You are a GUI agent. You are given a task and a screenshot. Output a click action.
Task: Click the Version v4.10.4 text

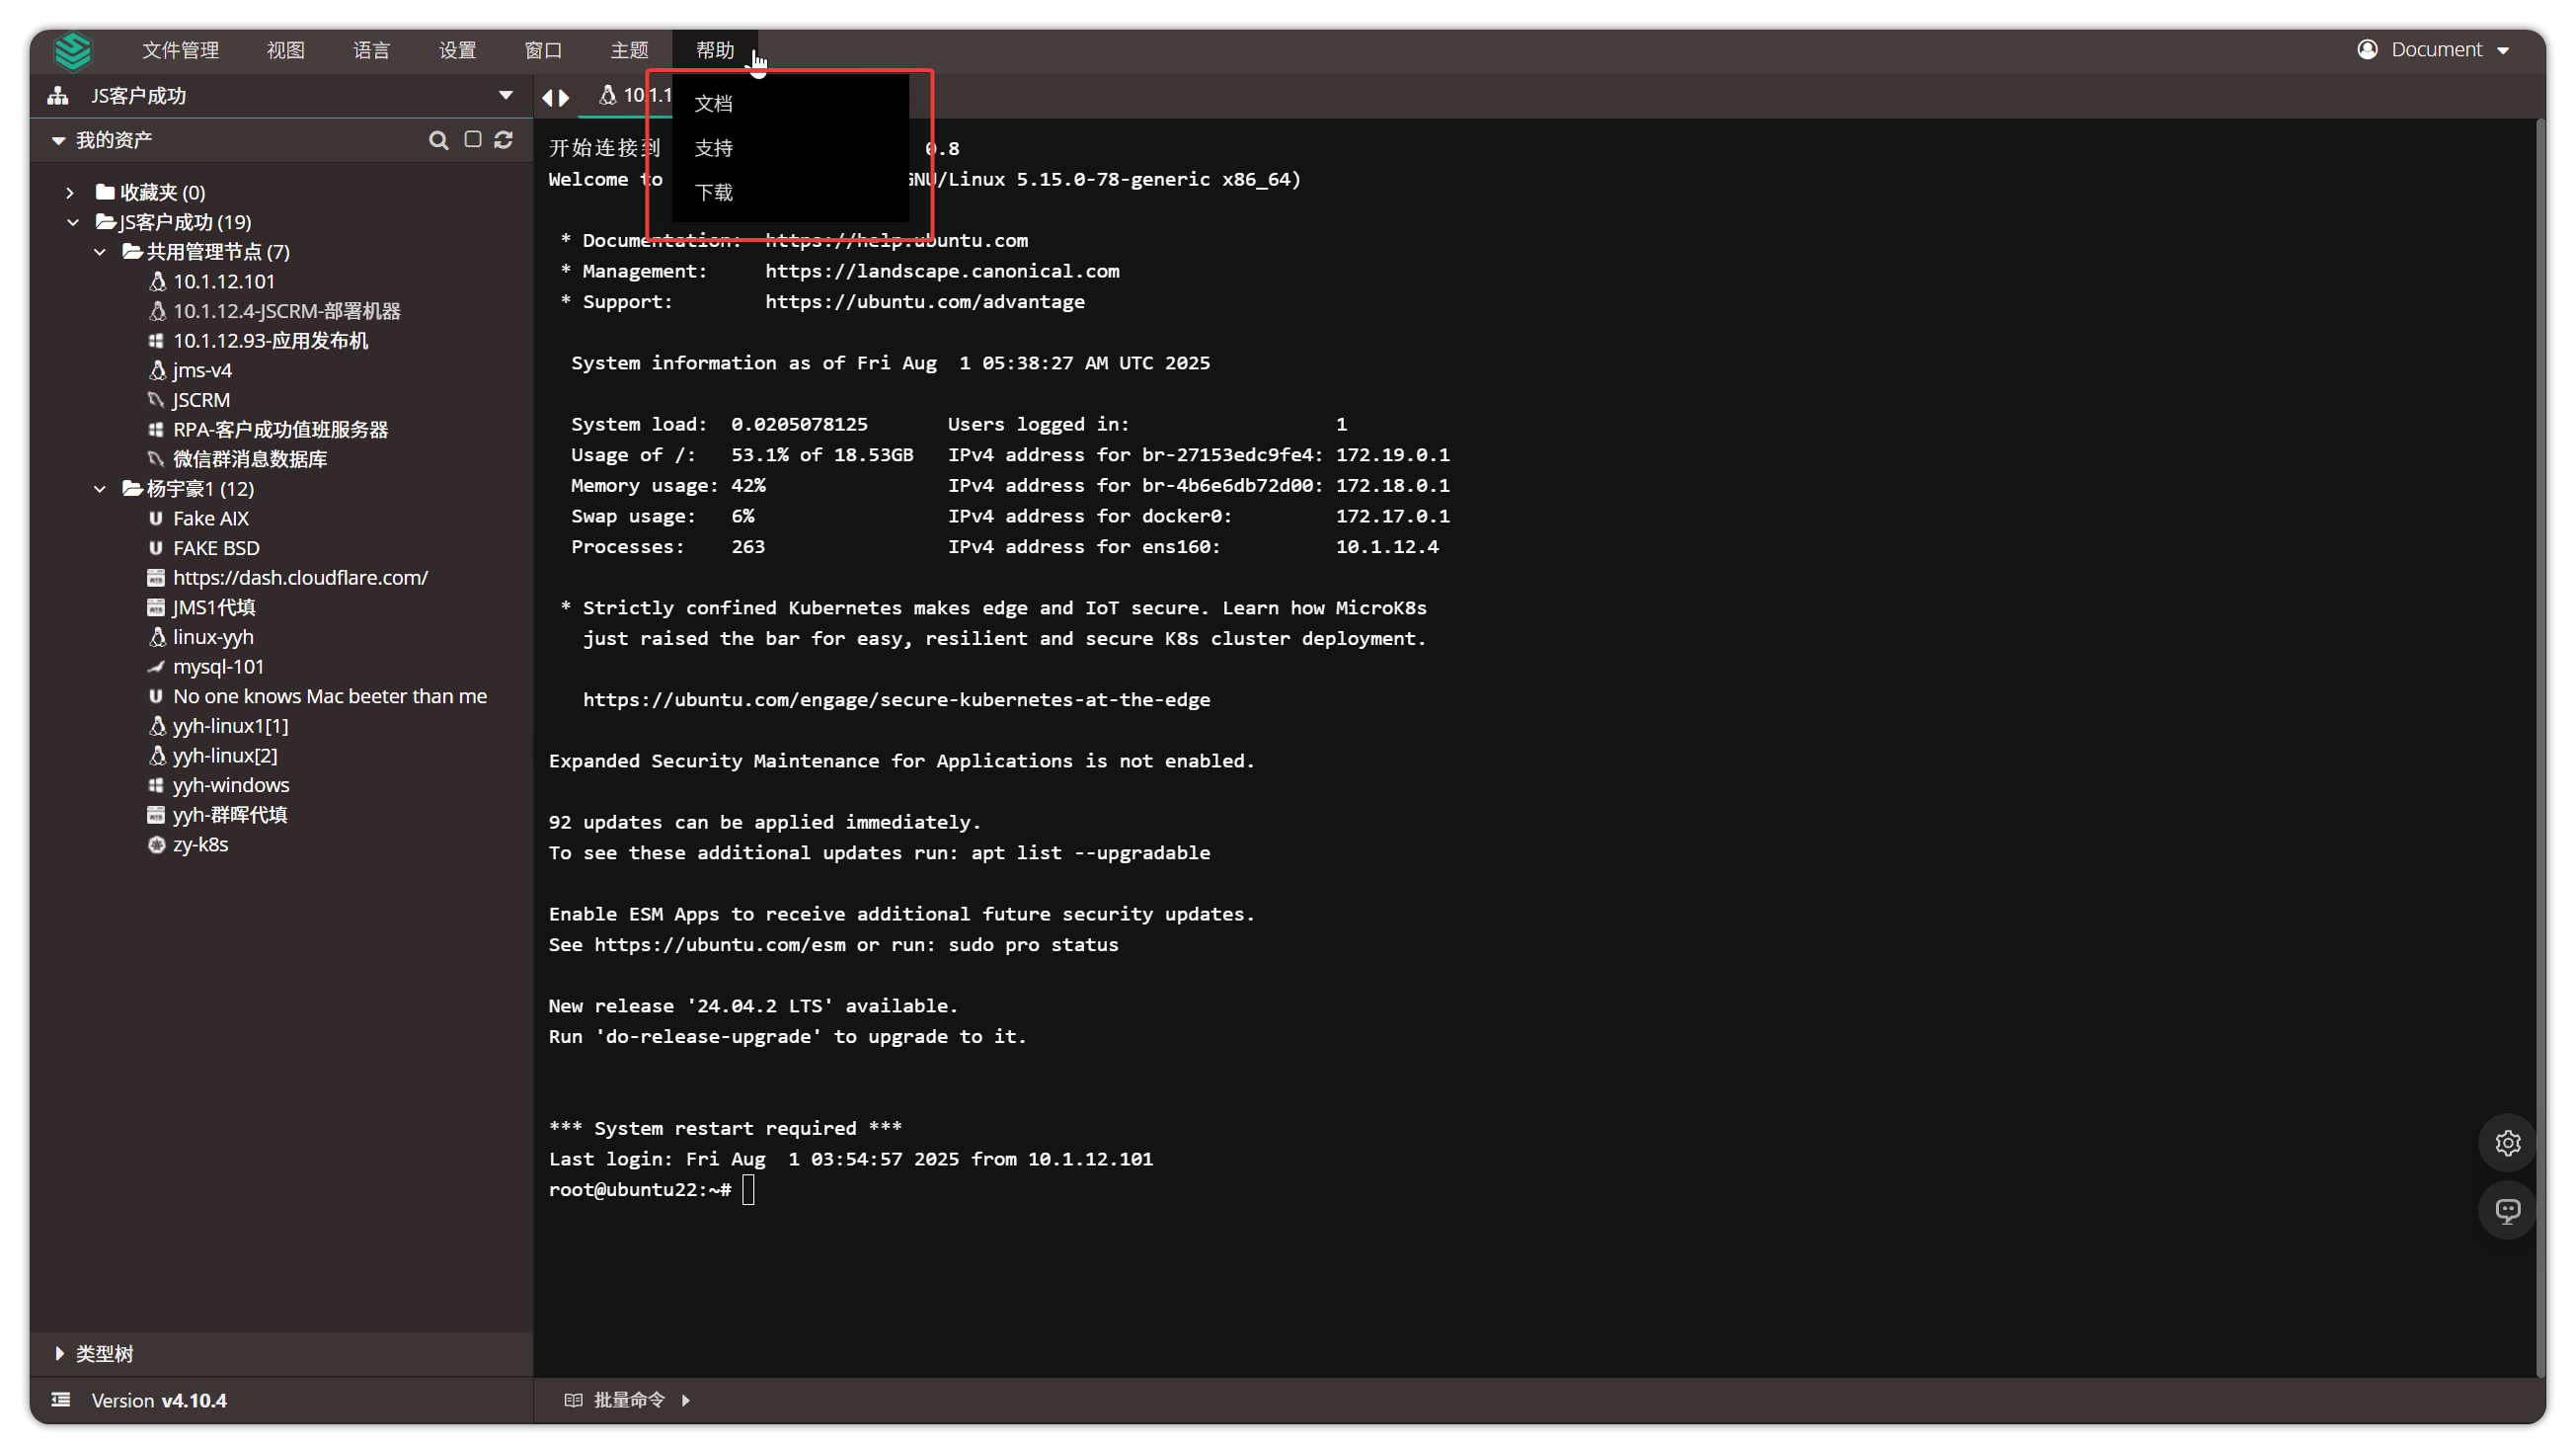159,1400
